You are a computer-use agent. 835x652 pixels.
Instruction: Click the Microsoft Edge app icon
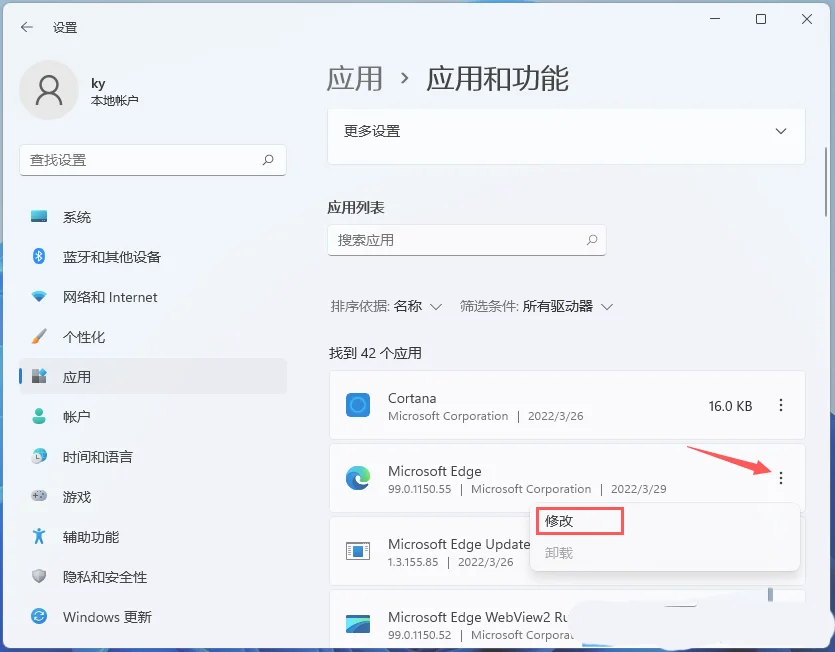[x=358, y=478]
